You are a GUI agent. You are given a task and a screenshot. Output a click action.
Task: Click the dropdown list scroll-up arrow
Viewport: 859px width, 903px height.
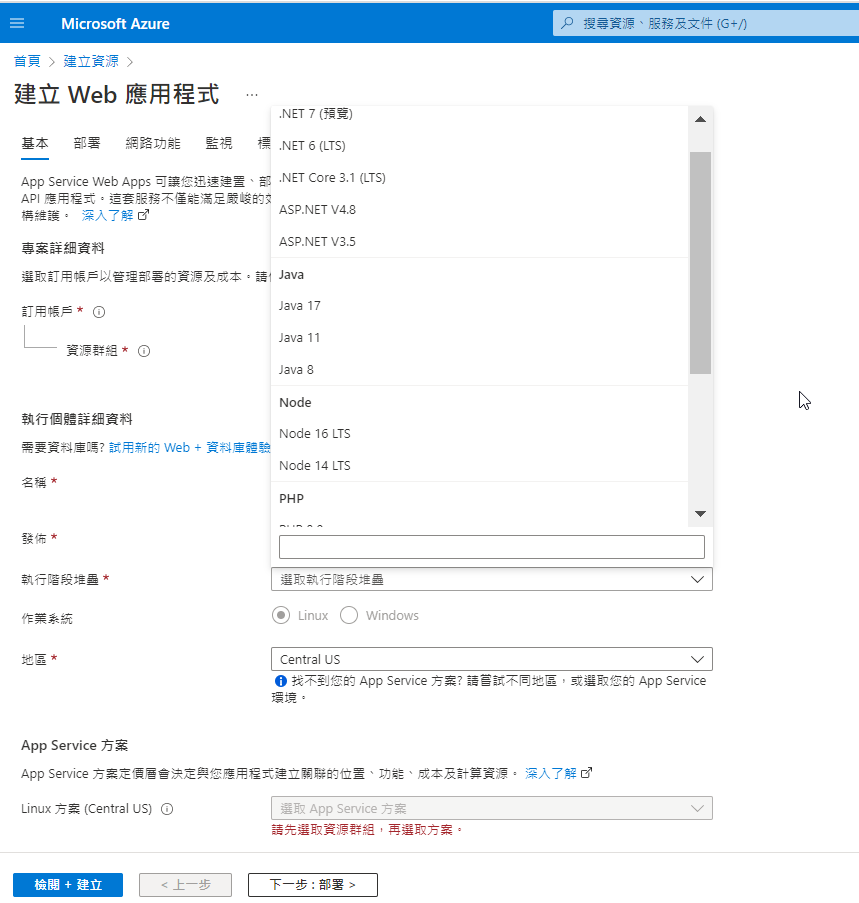pyautogui.click(x=700, y=119)
